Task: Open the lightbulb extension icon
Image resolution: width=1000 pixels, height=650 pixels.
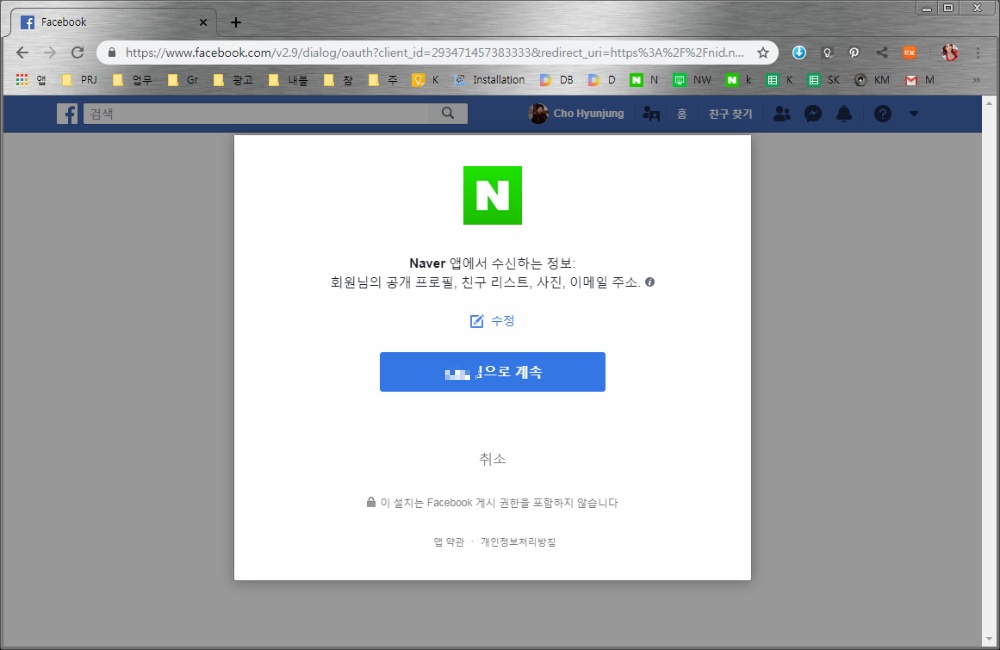Action: (x=827, y=53)
